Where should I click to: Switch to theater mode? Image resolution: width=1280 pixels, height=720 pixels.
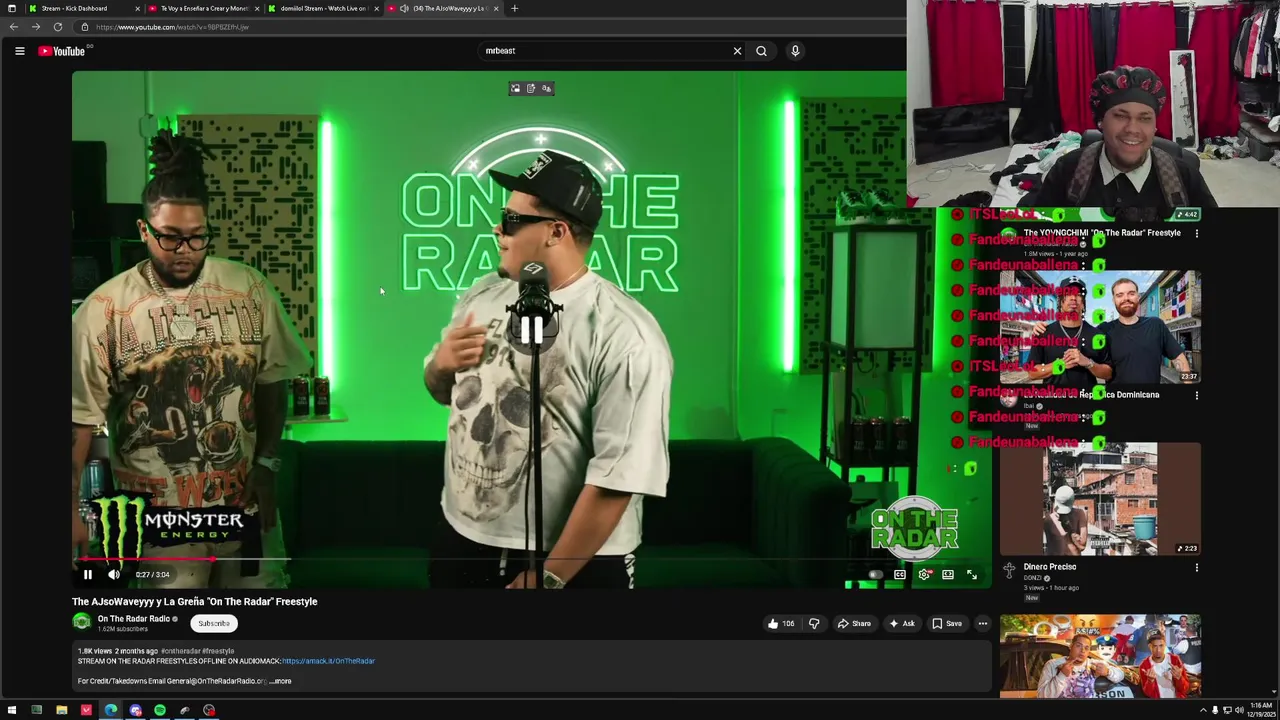pyautogui.click(x=948, y=574)
